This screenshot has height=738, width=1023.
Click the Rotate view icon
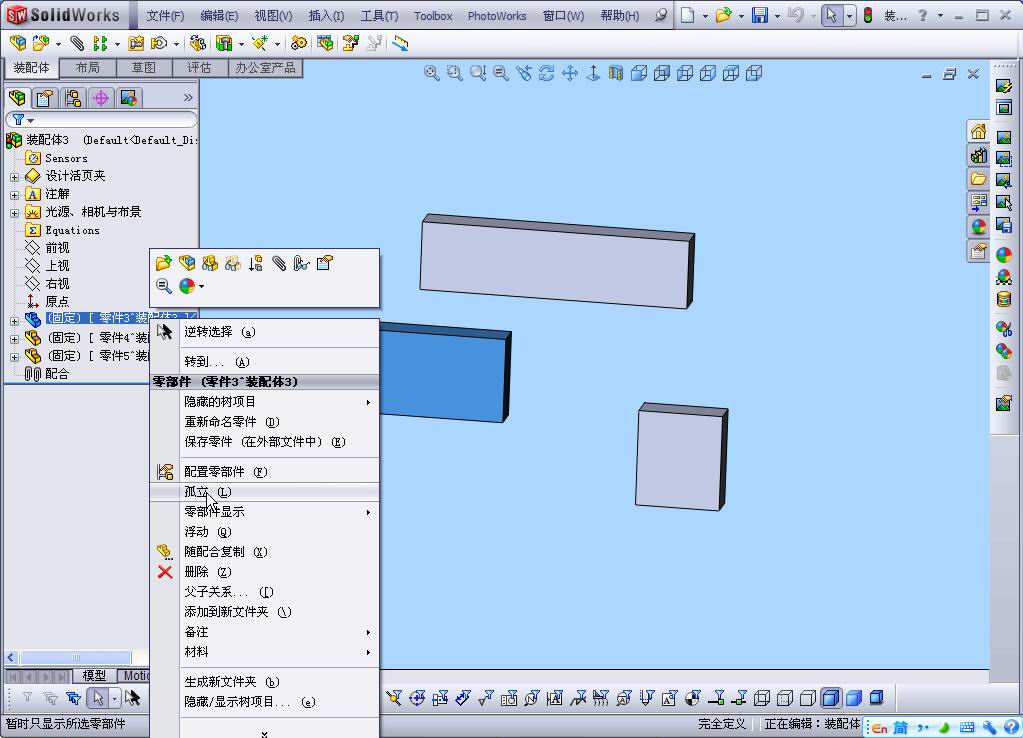(x=547, y=73)
